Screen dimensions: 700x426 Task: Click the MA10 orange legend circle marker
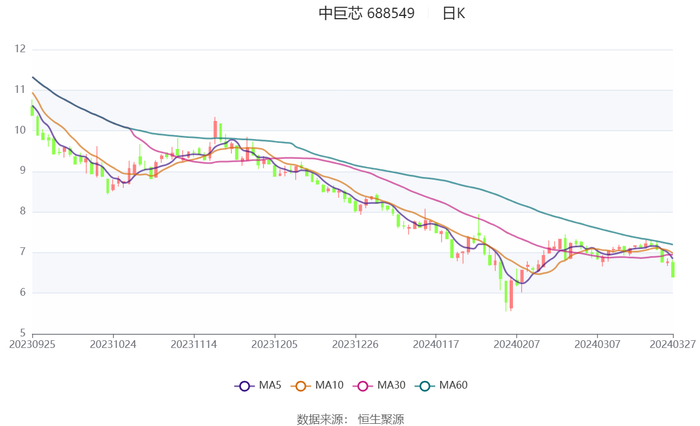click(301, 386)
